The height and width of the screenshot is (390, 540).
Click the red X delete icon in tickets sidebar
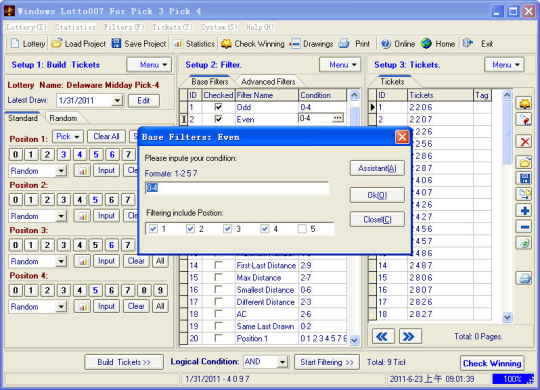pos(525,142)
